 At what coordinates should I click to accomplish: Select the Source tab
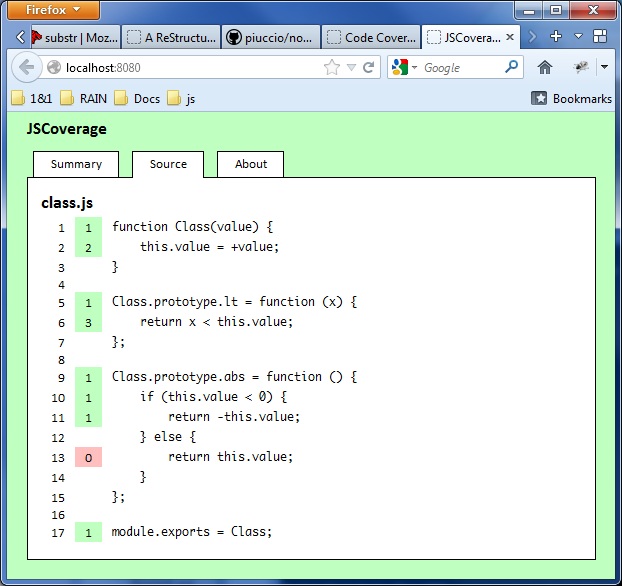(168, 164)
